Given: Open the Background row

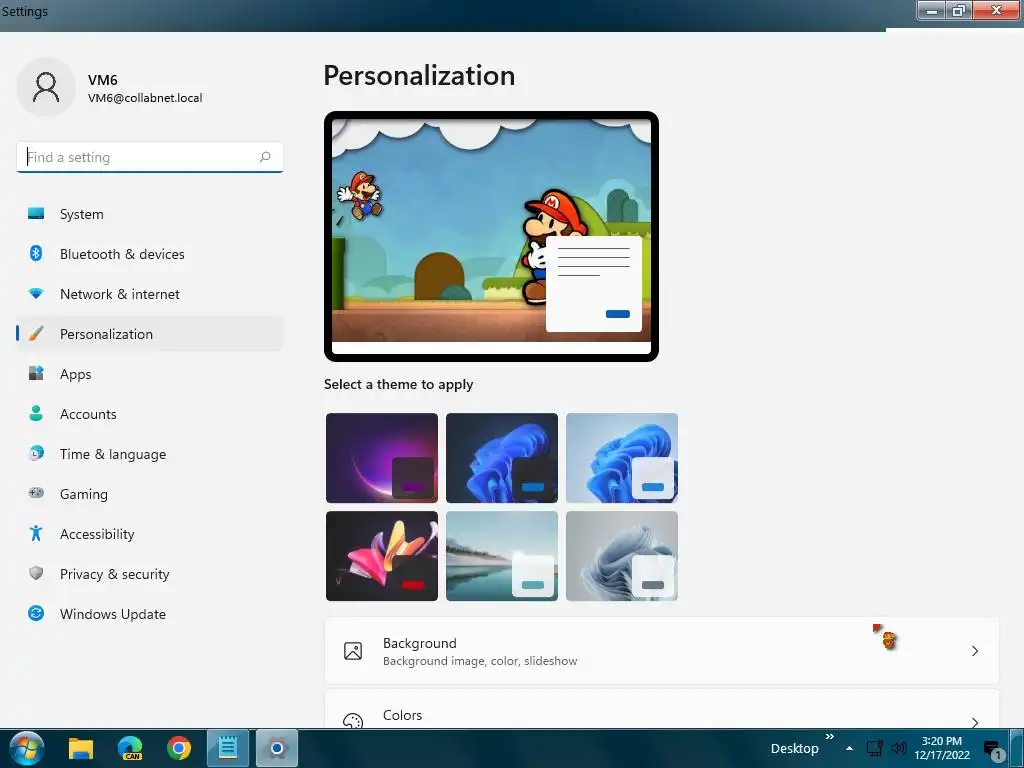Looking at the screenshot, I should tap(662, 651).
